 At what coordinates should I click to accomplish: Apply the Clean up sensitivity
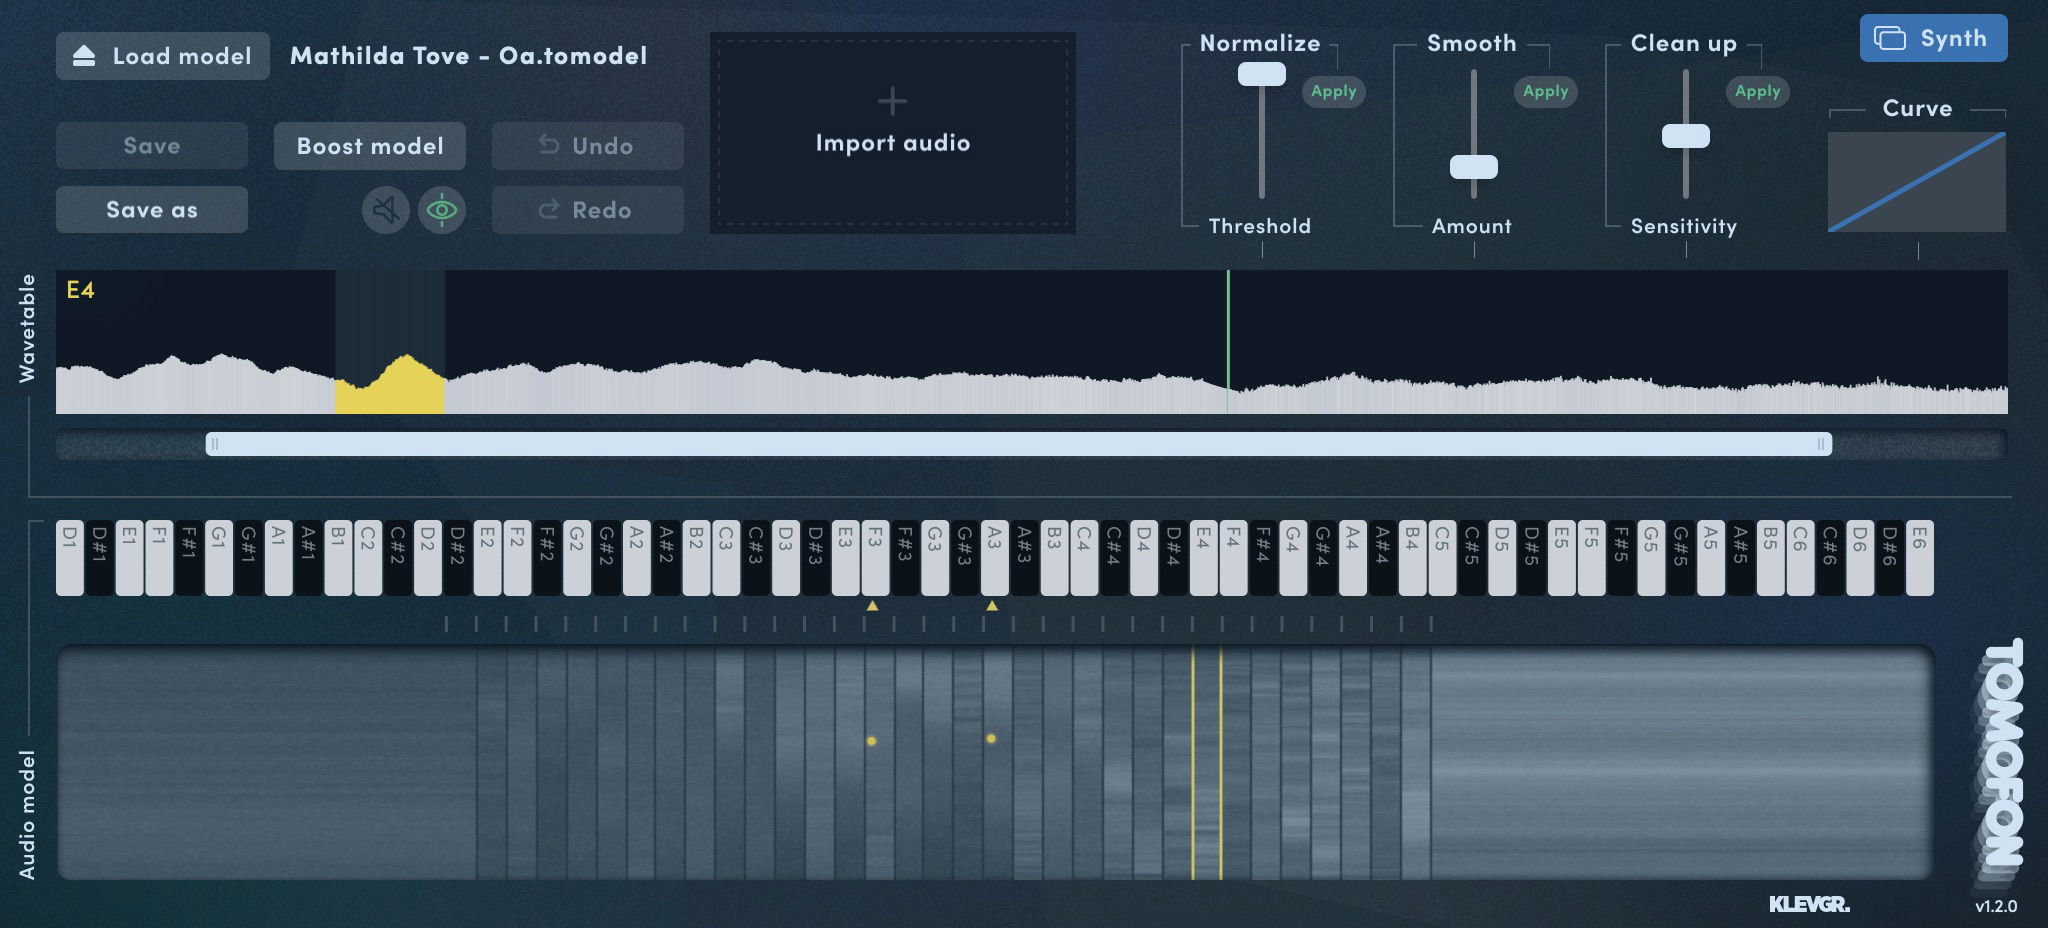pos(1758,91)
